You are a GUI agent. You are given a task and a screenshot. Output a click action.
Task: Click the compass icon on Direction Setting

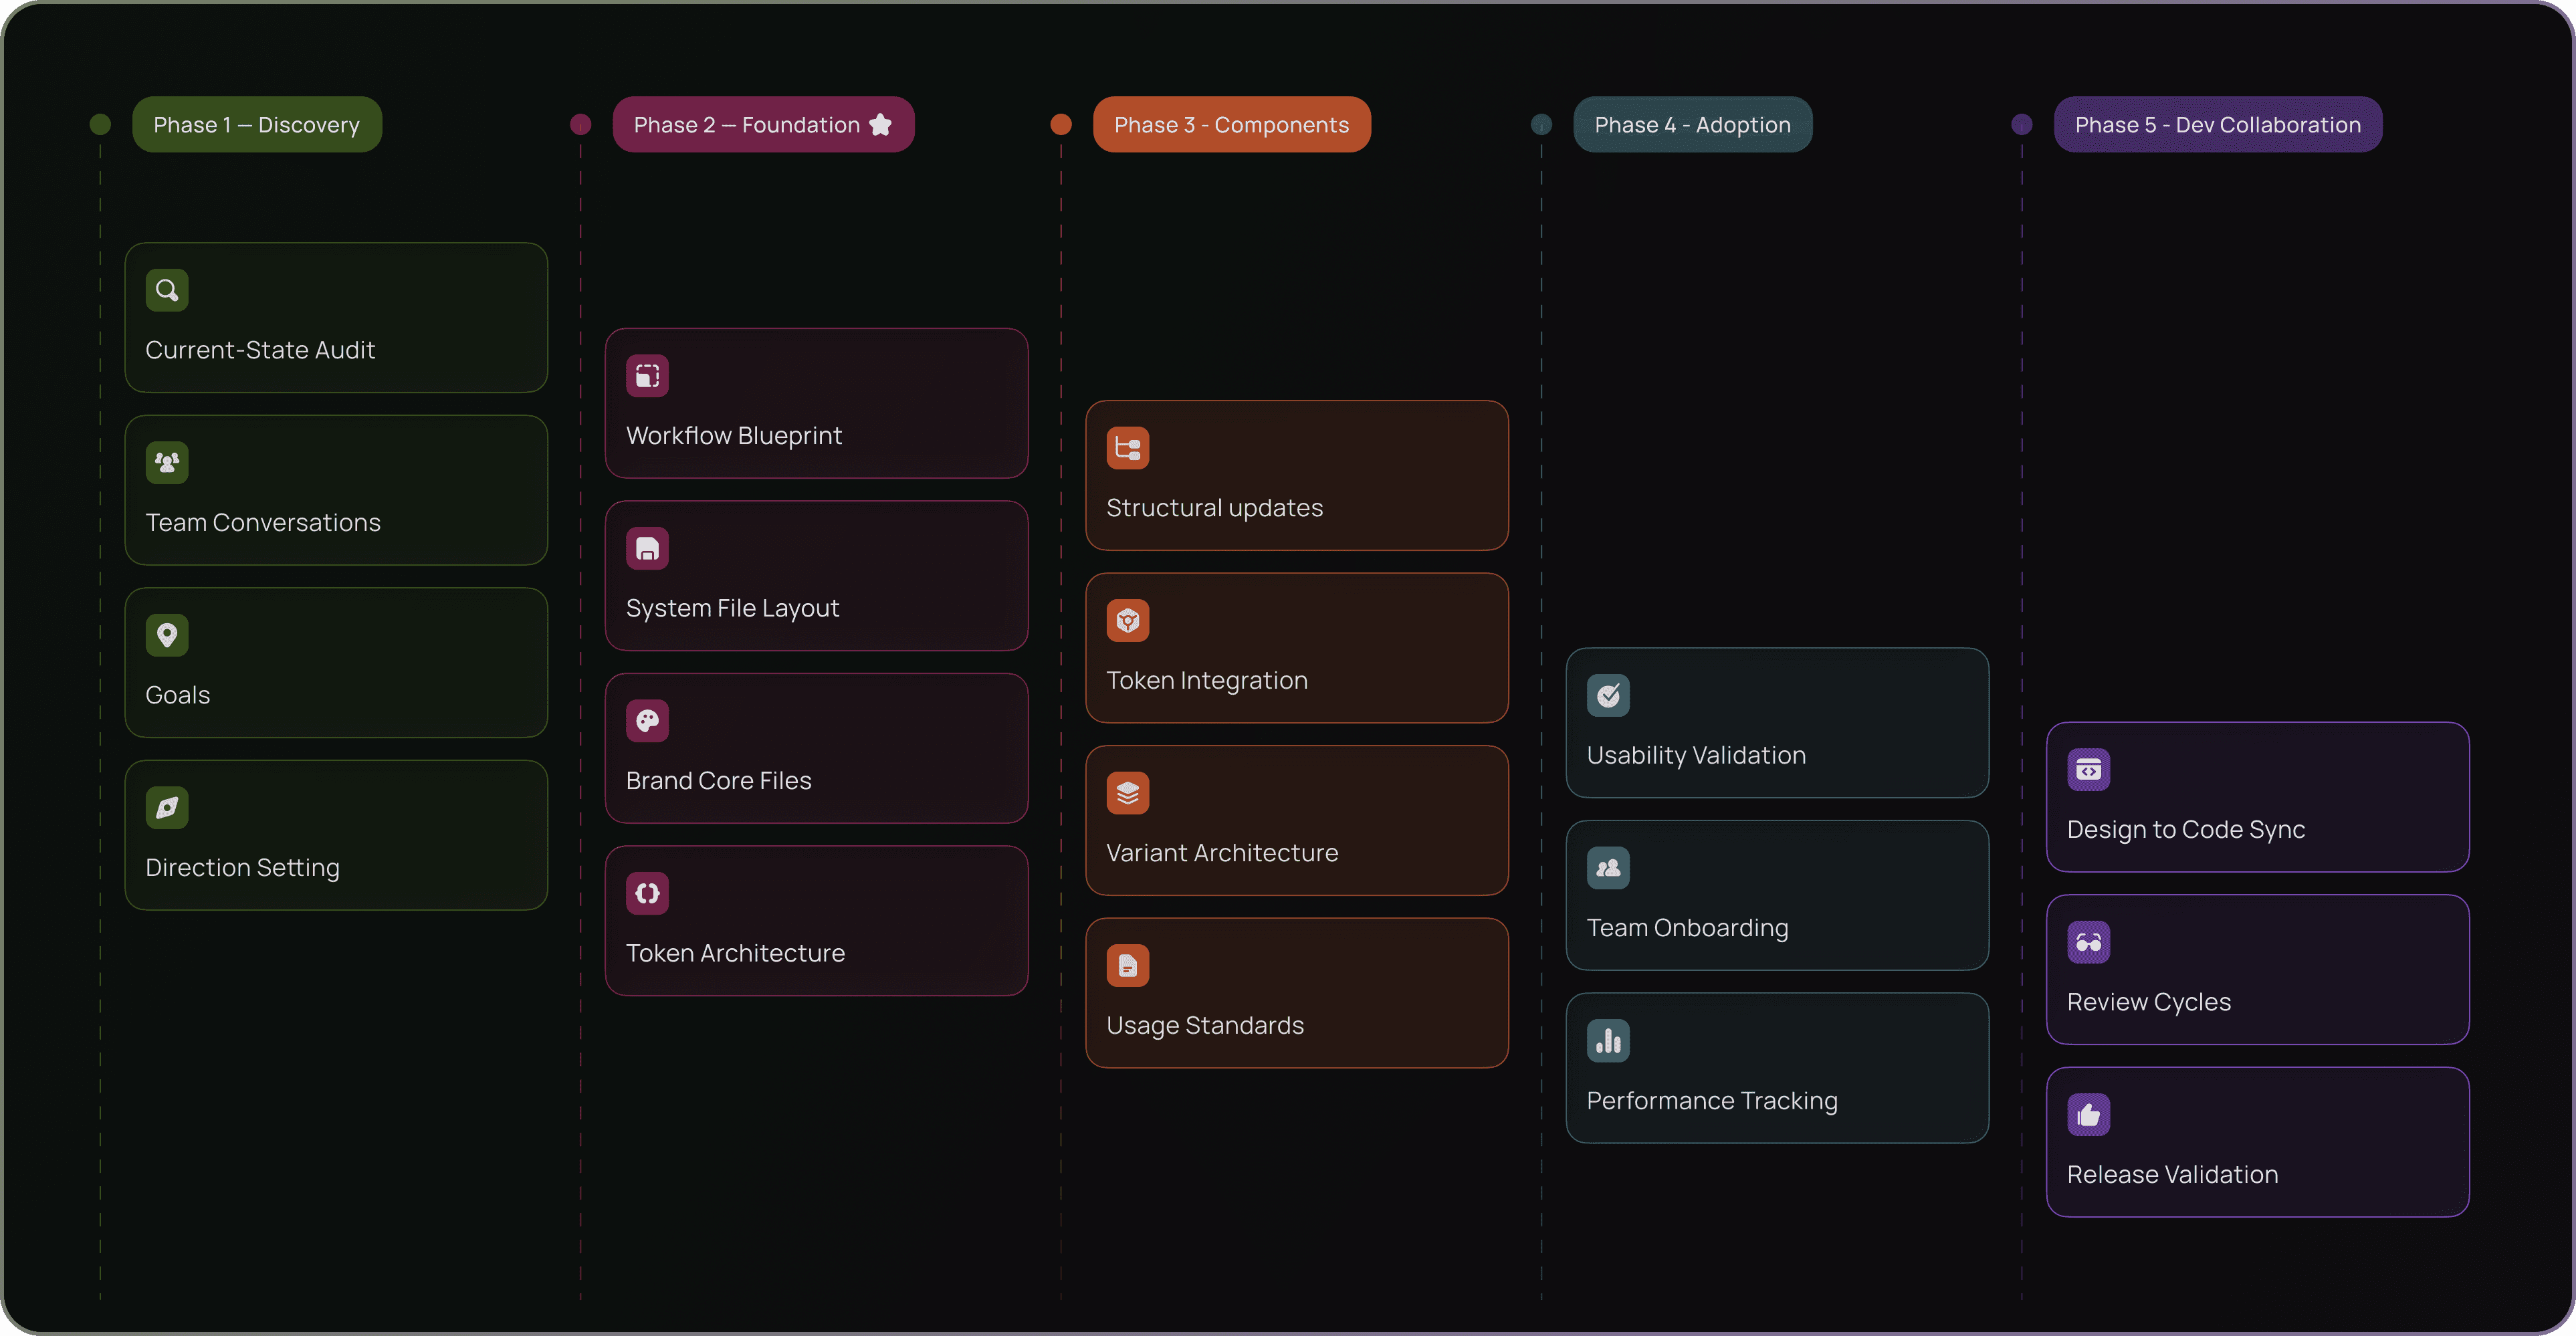point(167,808)
